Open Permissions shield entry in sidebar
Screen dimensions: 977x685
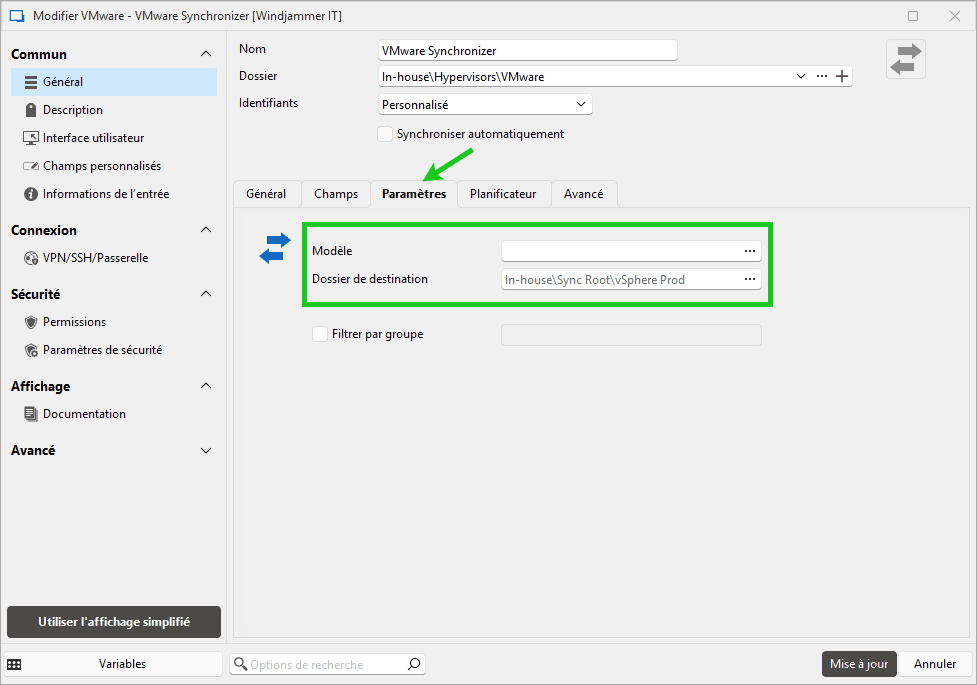73,322
